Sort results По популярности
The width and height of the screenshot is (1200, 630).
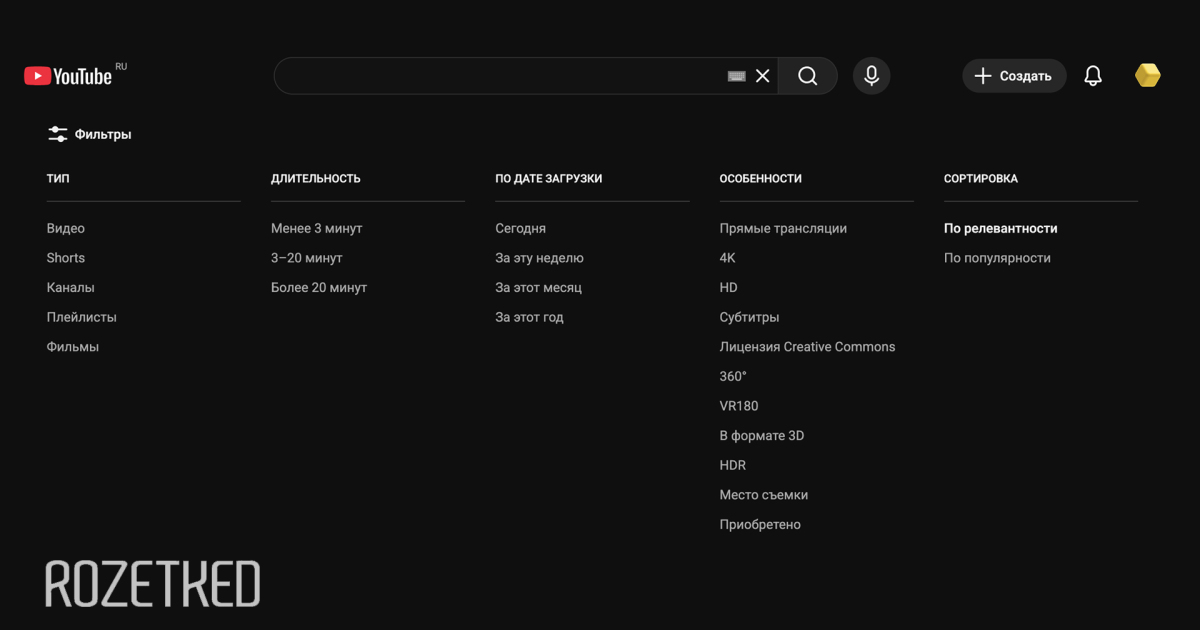tap(997, 258)
